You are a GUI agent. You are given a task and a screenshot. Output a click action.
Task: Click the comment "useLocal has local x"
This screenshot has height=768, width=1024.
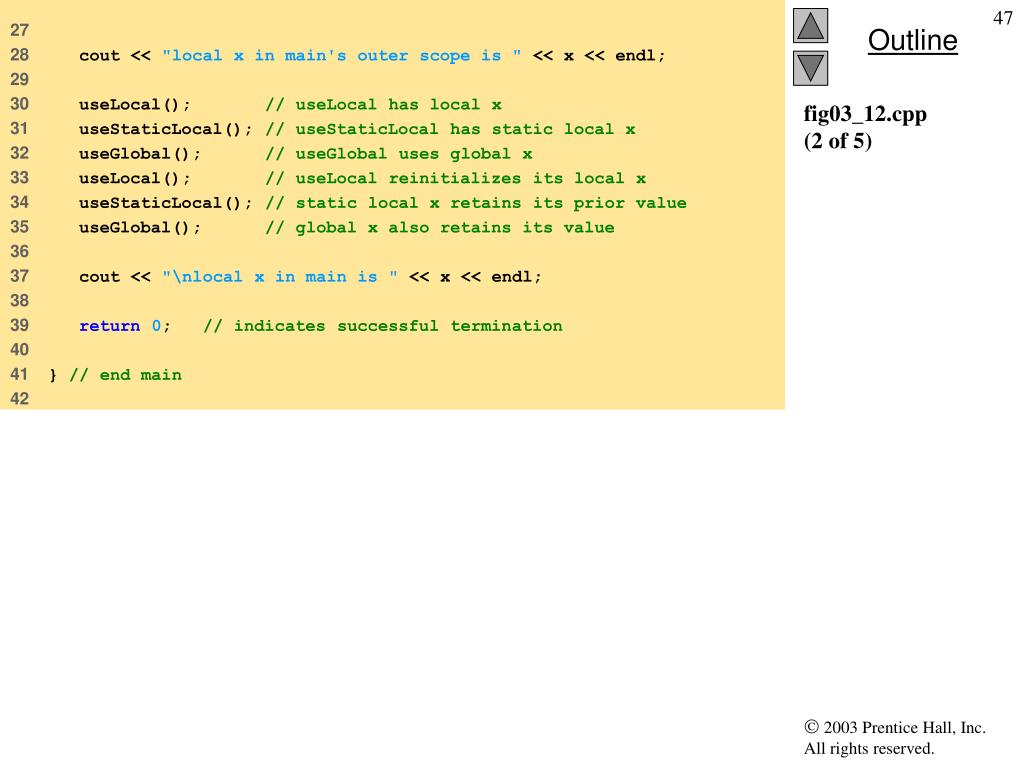[383, 104]
